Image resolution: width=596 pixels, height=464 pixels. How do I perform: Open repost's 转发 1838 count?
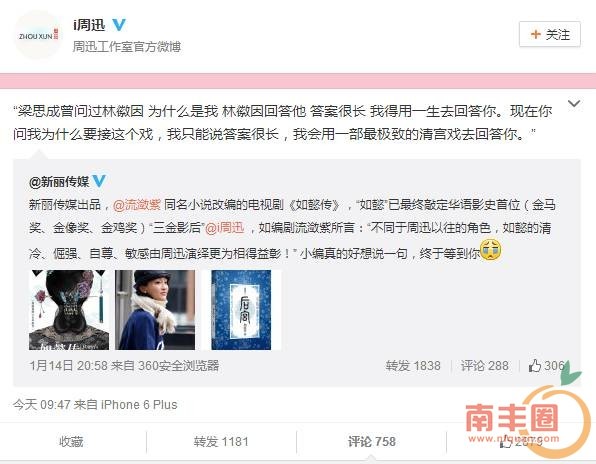coord(413,366)
